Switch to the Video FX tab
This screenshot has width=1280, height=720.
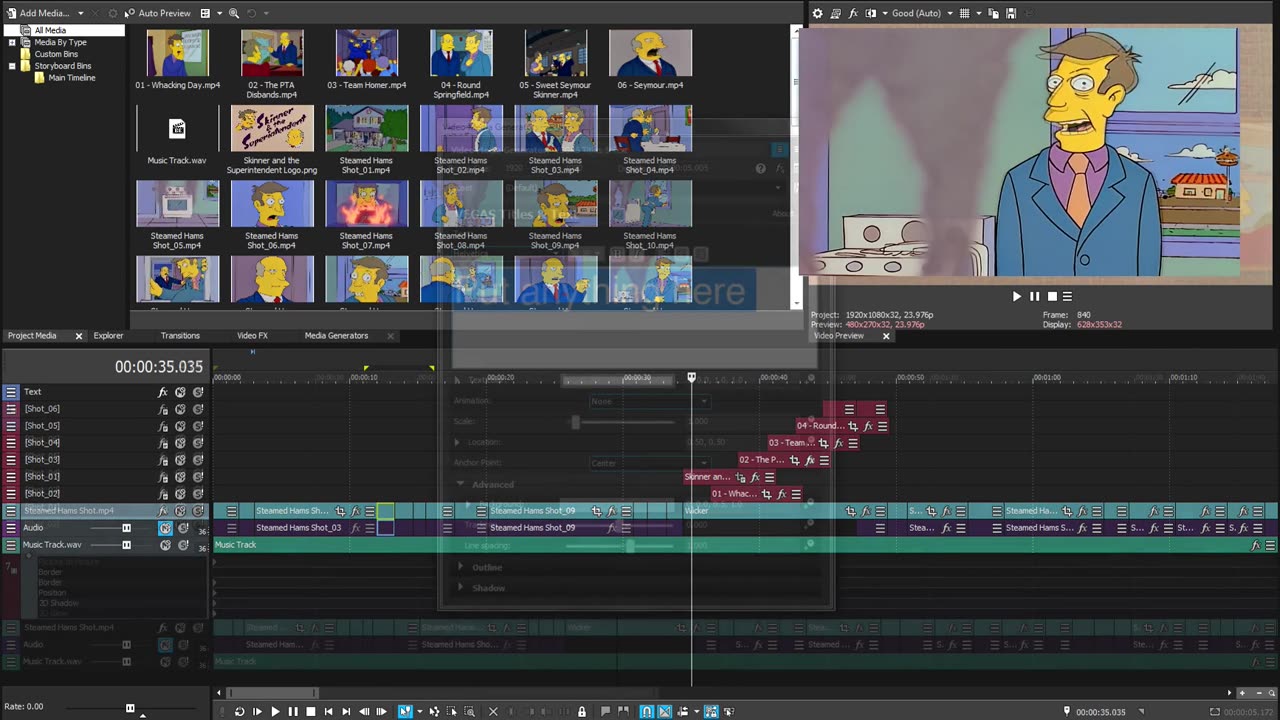[x=252, y=336]
